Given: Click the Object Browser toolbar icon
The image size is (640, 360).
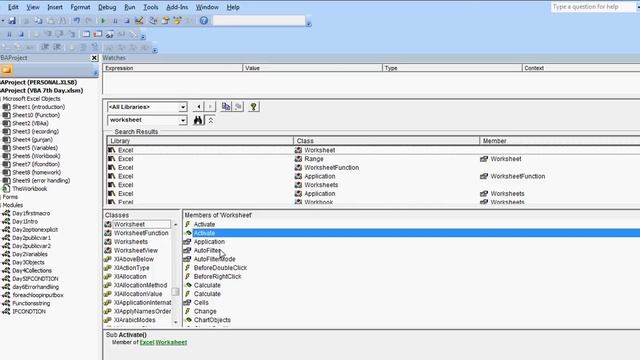Looking at the screenshot, I should pyautogui.click(x=178, y=20).
